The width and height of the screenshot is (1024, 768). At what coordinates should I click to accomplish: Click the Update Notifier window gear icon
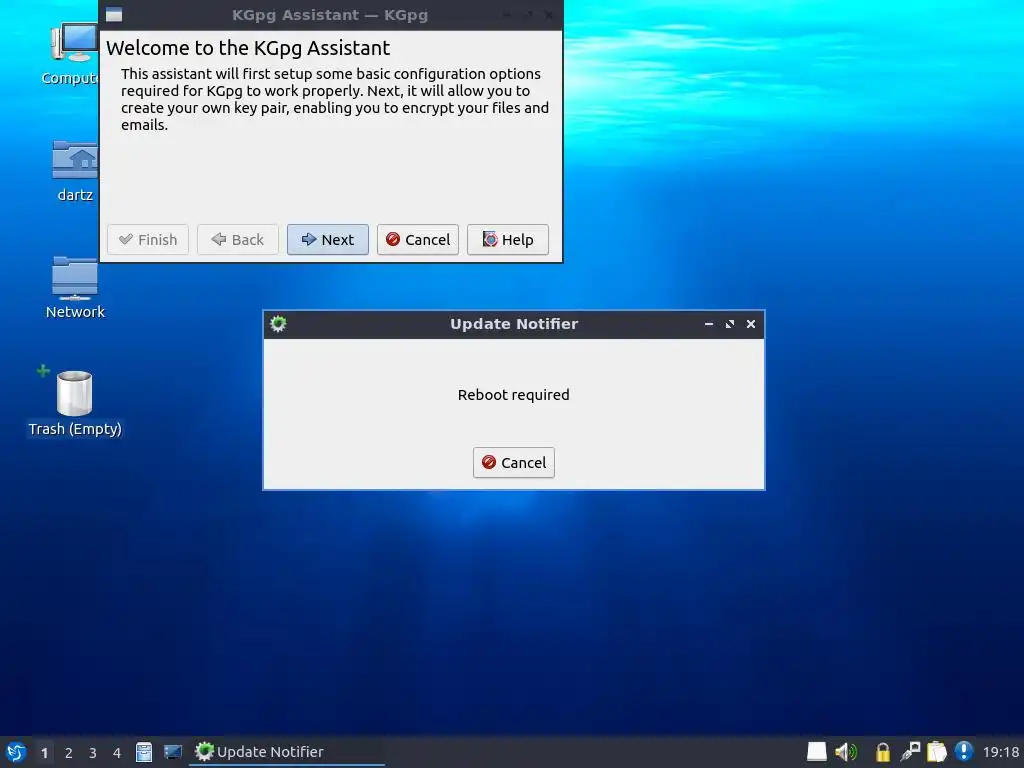[278, 324]
